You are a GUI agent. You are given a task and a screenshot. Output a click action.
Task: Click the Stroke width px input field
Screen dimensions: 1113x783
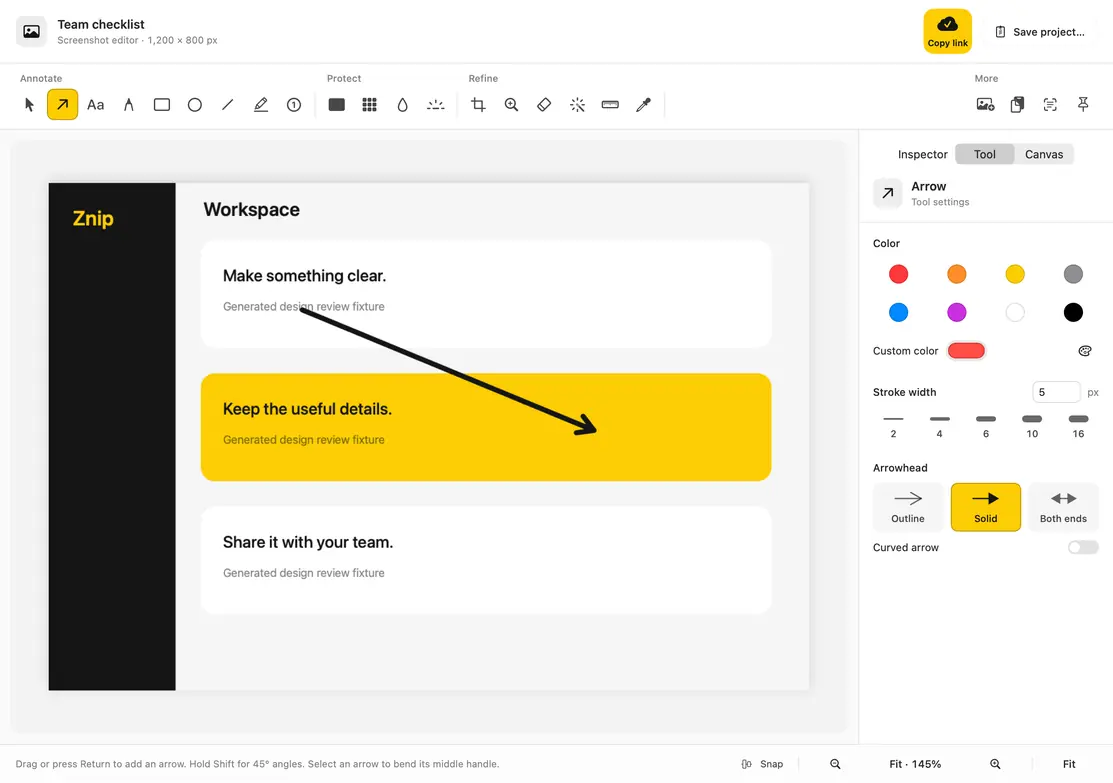click(1056, 392)
